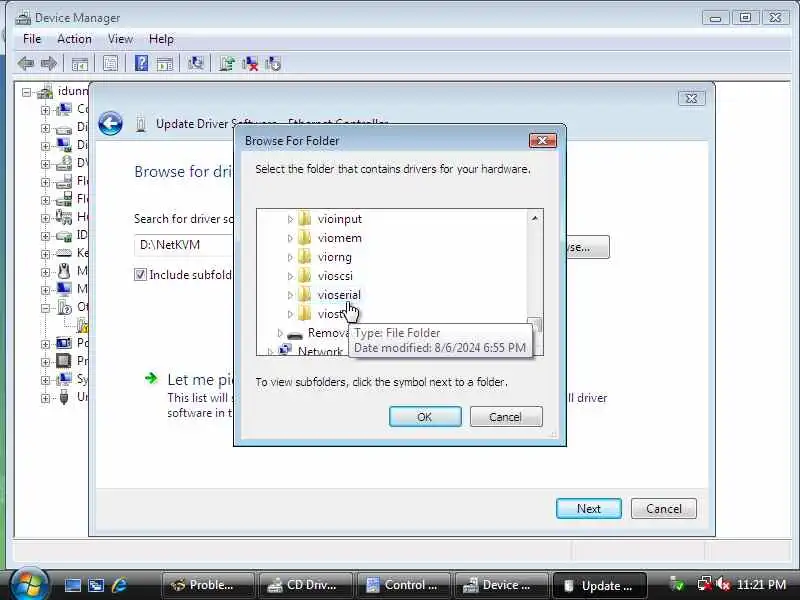Launch Internet Explorer from quick launch
Screen dimensions: 800x600
pos(119,585)
